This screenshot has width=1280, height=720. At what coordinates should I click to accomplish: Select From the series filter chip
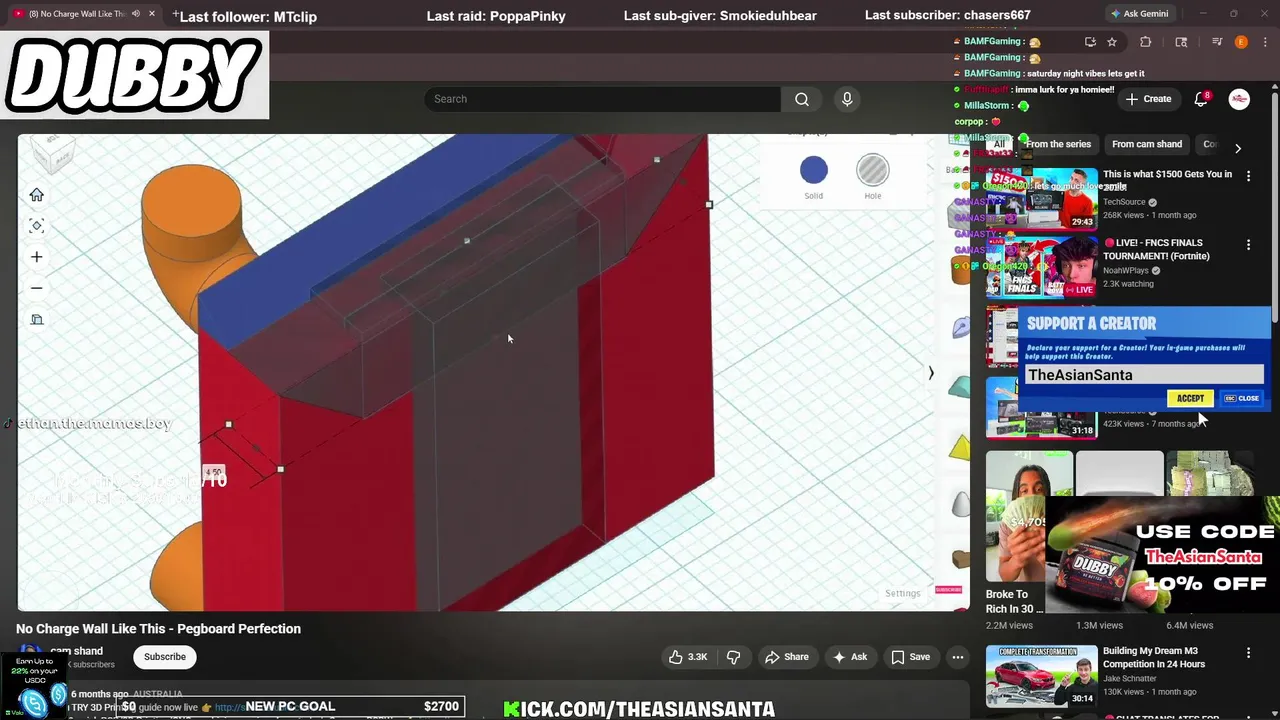[x=1058, y=144]
